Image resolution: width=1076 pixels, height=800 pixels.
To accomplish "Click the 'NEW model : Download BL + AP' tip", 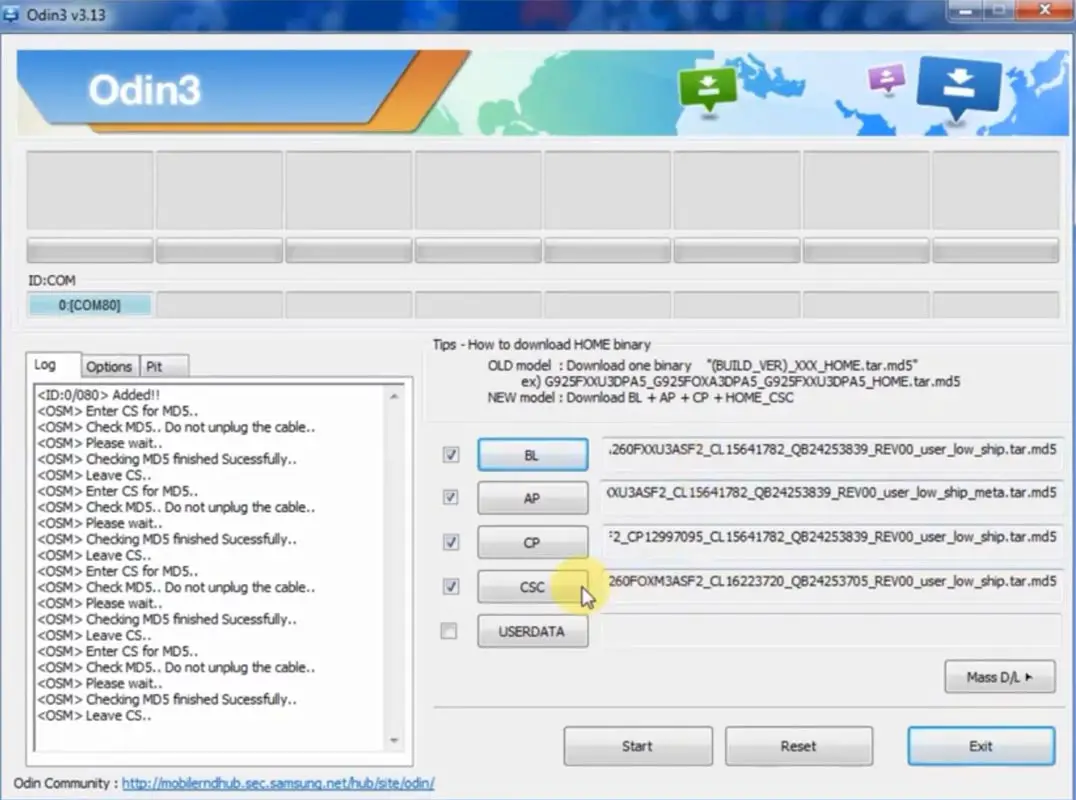I will point(640,398).
